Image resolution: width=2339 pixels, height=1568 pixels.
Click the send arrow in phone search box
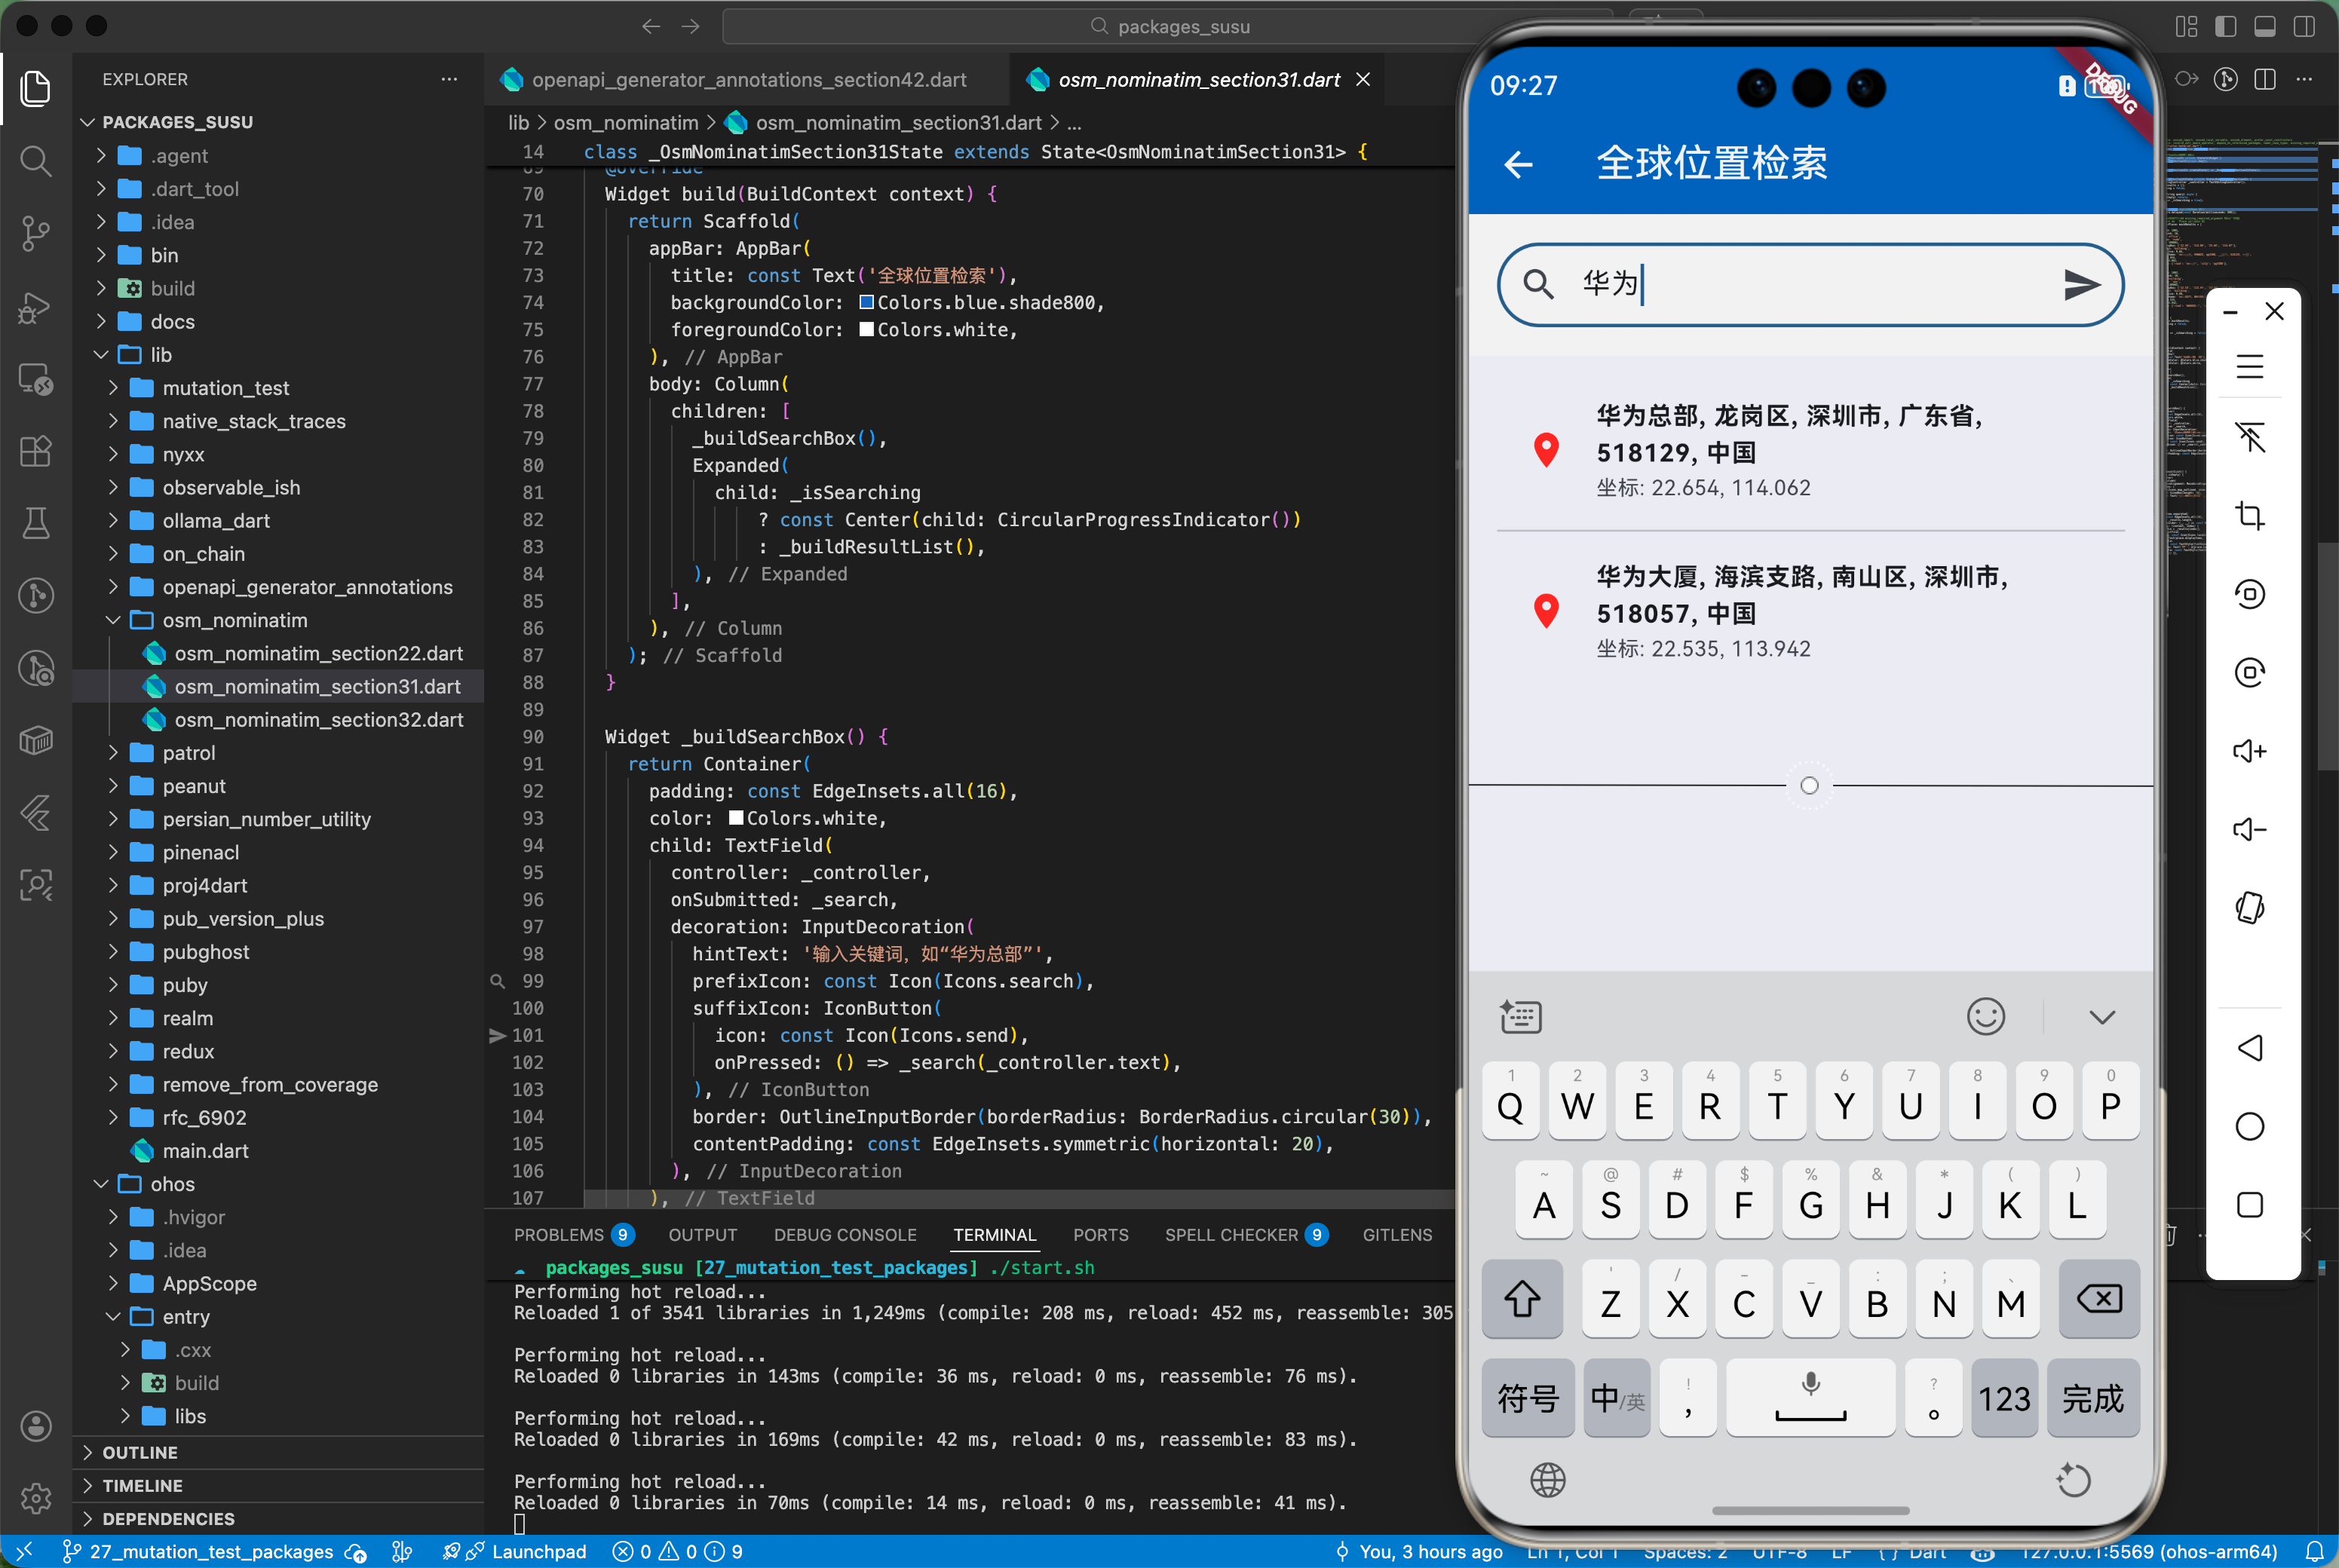pos(2081,286)
